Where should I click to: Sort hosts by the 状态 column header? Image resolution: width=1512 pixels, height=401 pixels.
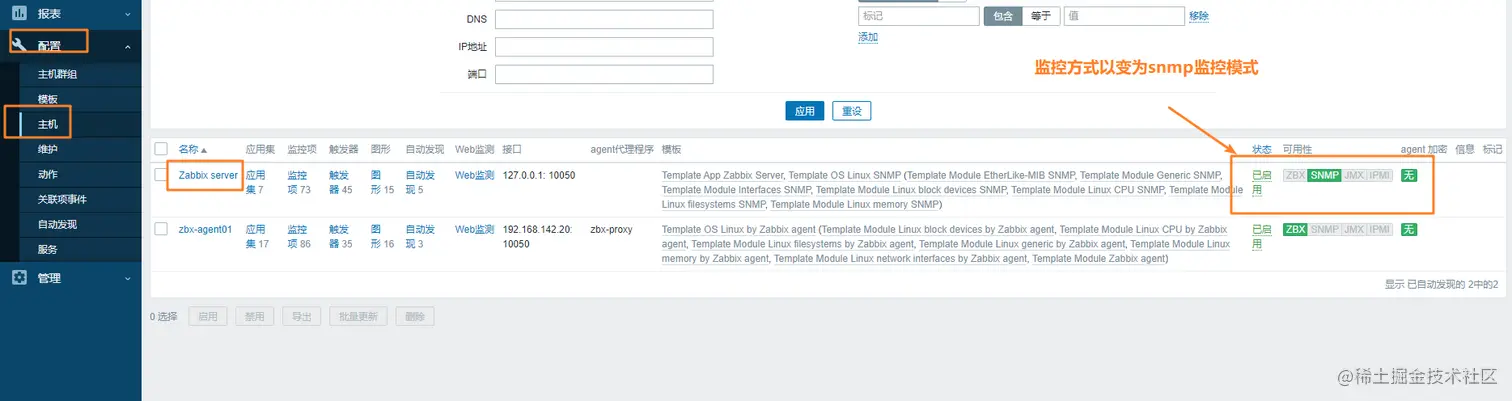(1261, 149)
